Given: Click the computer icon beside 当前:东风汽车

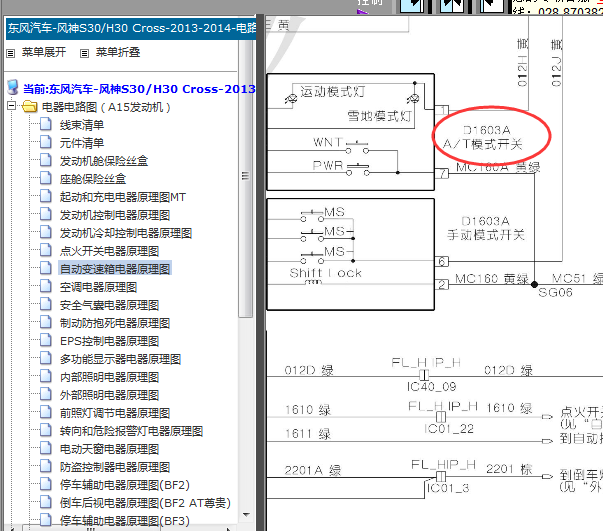Looking at the screenshot, I should pyautogui.click(x=13, y=88).
